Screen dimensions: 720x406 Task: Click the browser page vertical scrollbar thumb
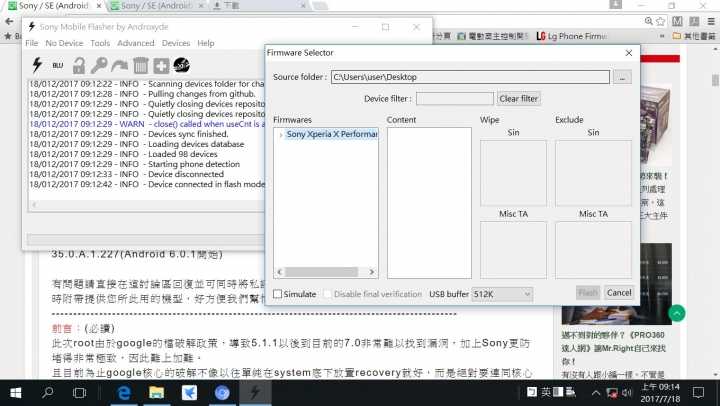(715, 80)
